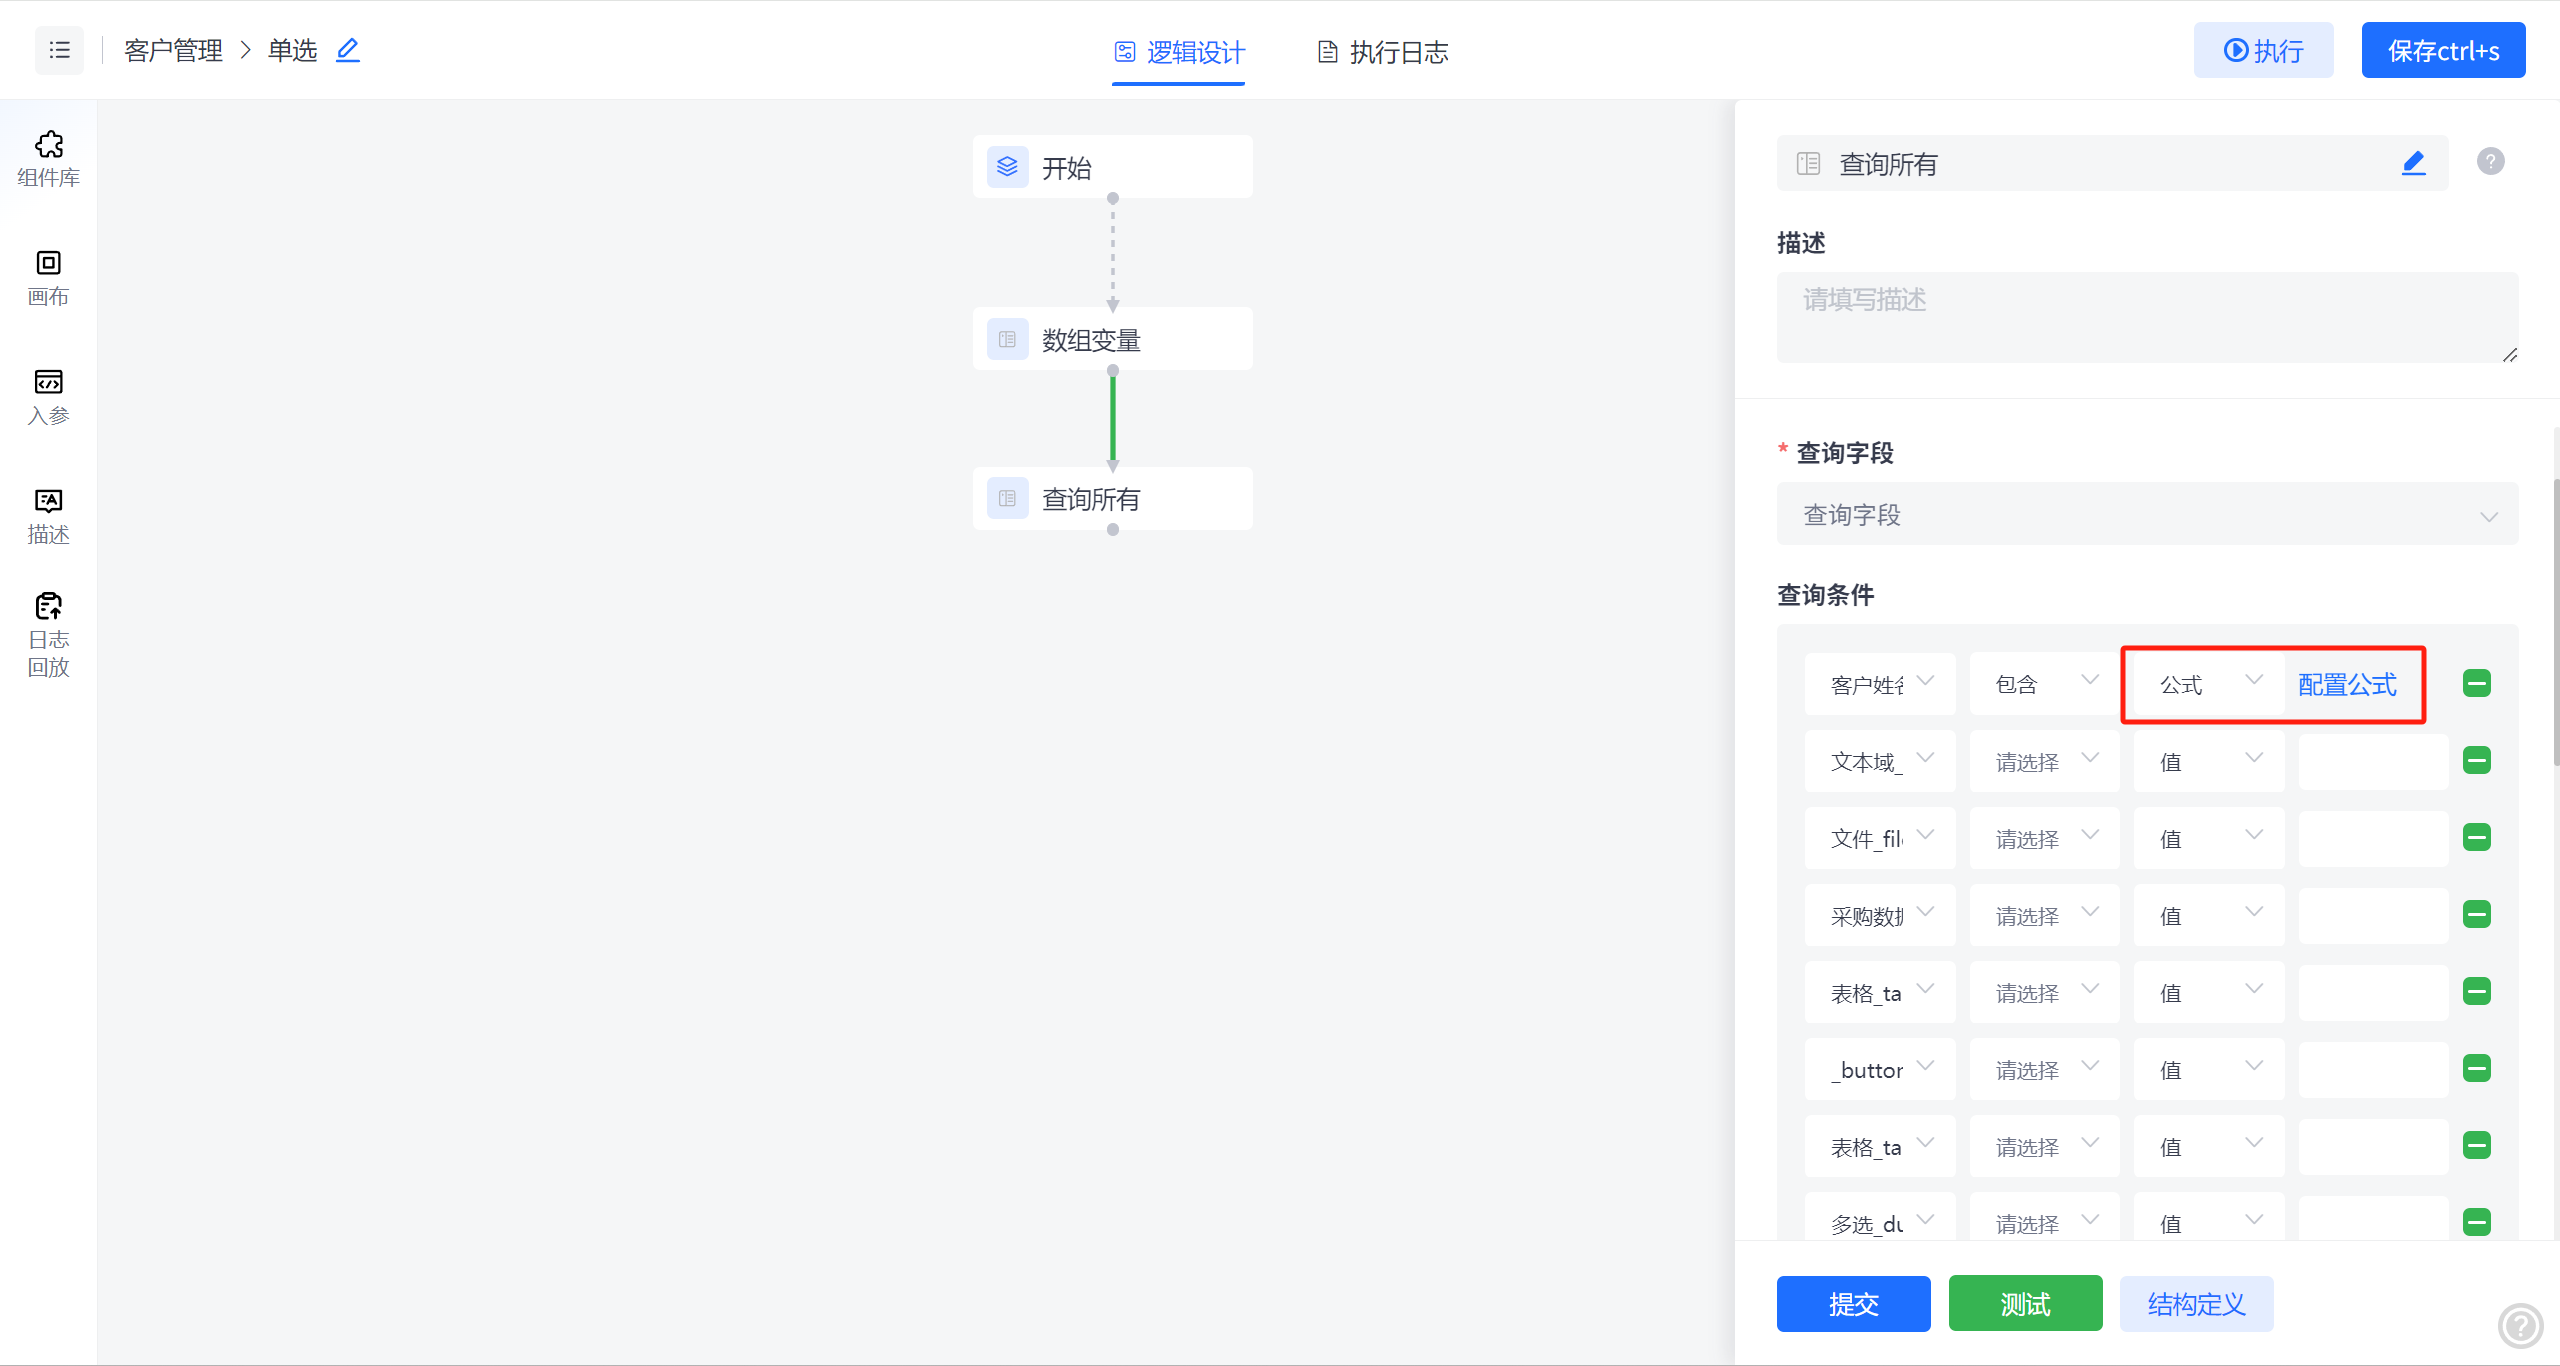Remove the 文本域 condition row with green minus
2560x1366 pixels.
click(2476, 761)
